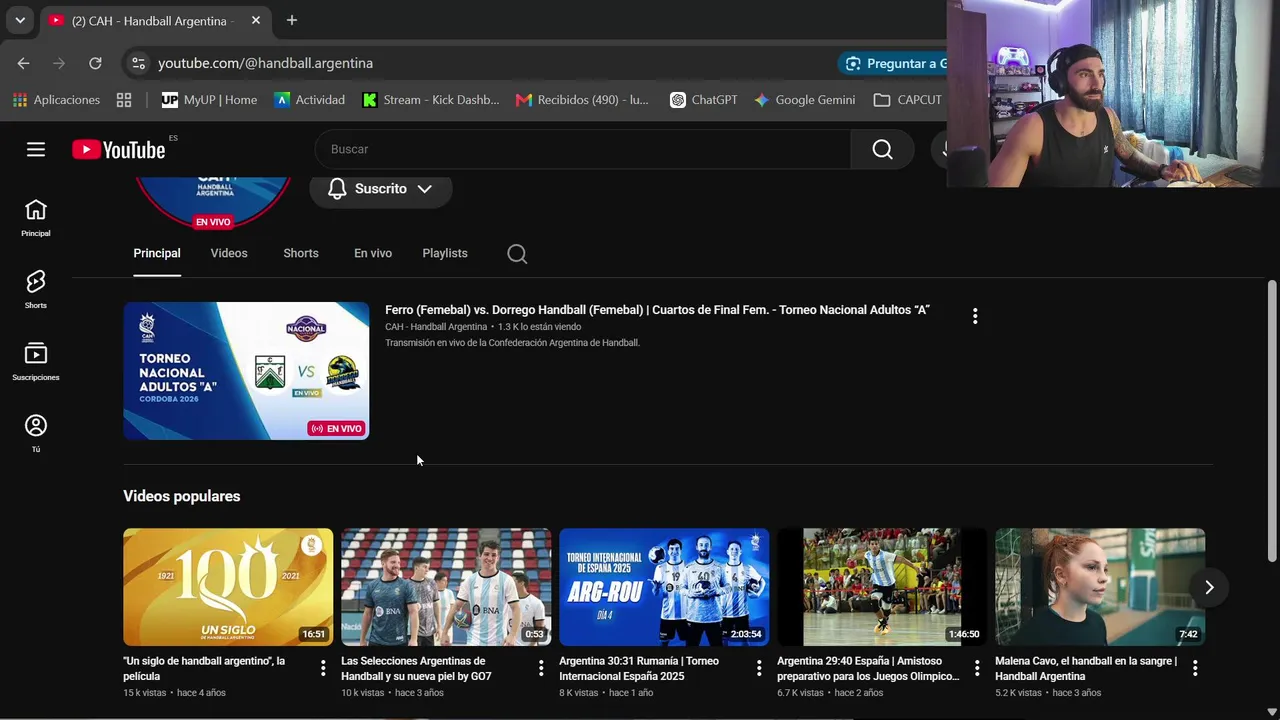Expand the Suscrito notification dropdown
Screen dimensions: 1280x720
(x=380, y=189)
